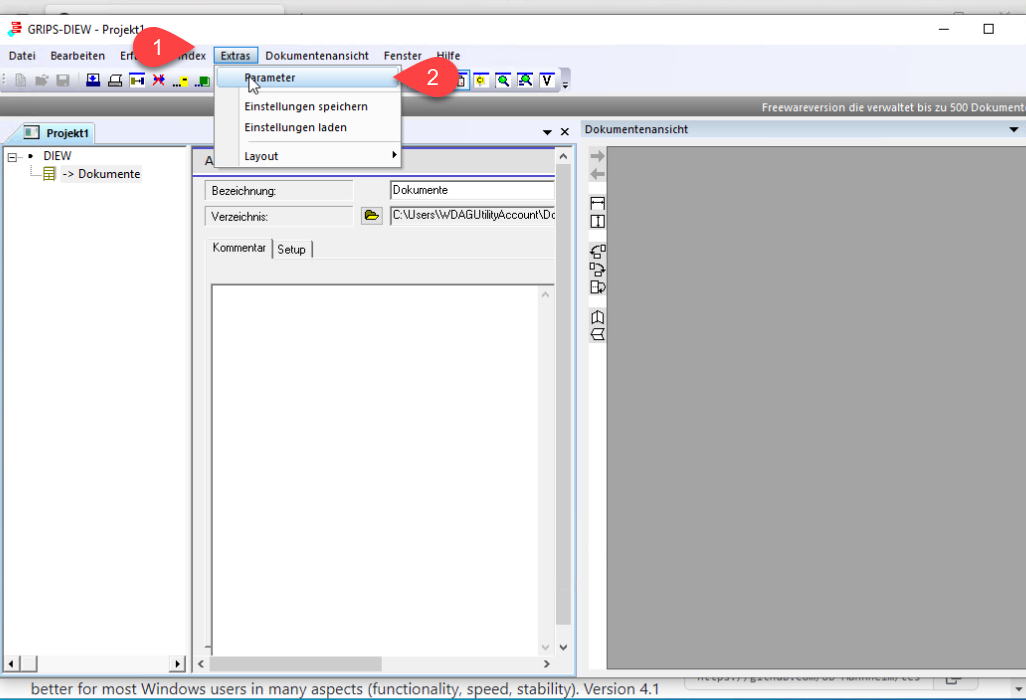Rotate the document left with the rotate icon

pos(598,251)
